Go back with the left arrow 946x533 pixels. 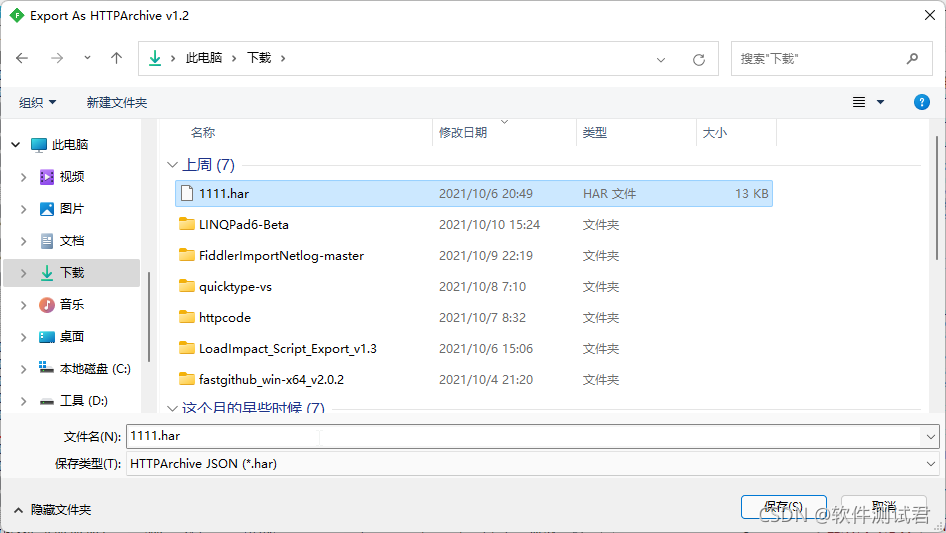pyautogui.click(x=22, y=58)
